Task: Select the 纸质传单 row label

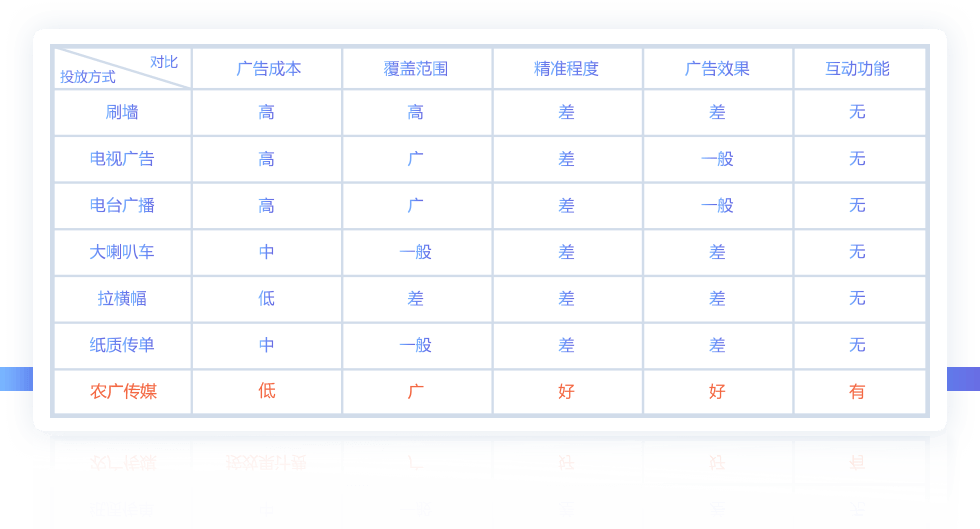Action: 122,345
